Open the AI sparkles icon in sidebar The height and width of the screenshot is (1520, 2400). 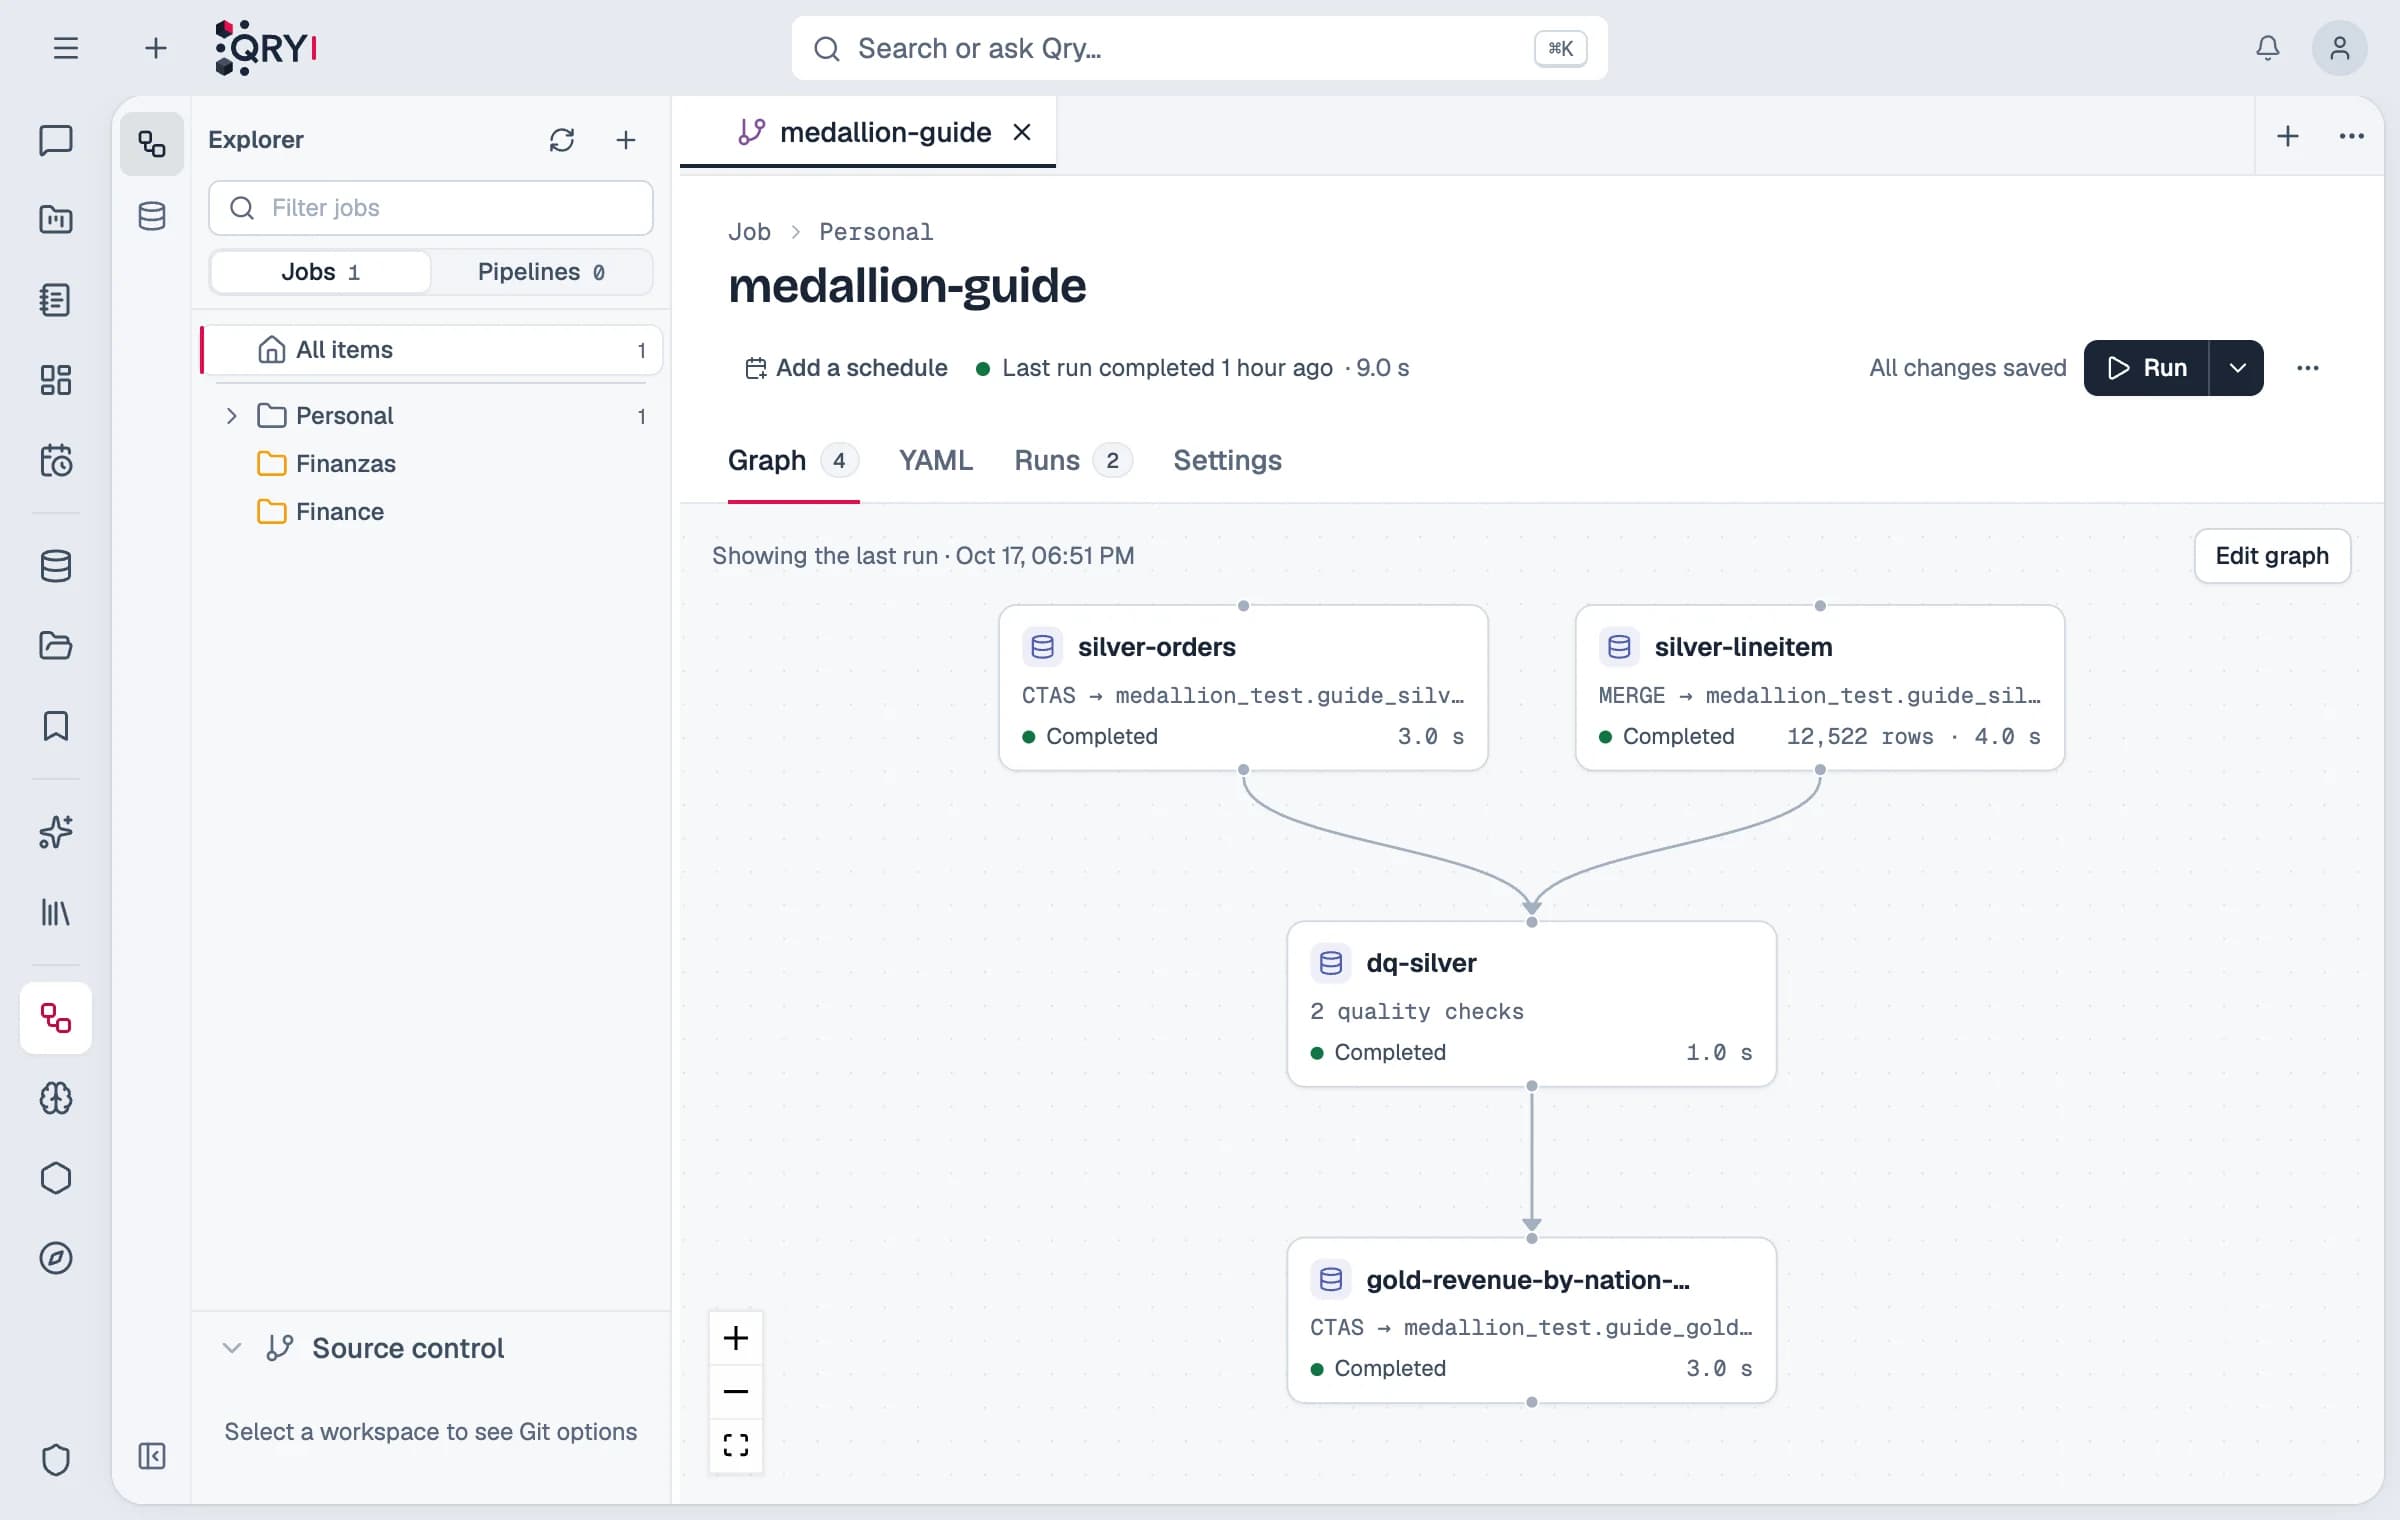[56, 832]
